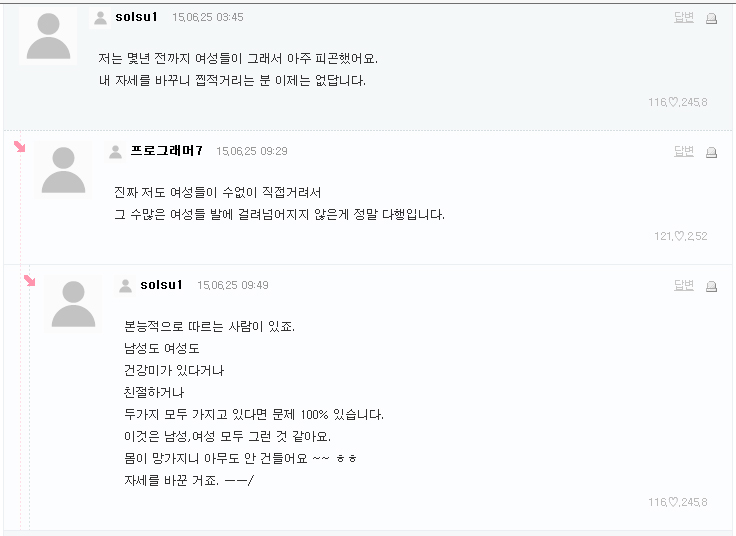
Task: Click the timestamp 15,06,25 09:29
Action: pos(252,152)
